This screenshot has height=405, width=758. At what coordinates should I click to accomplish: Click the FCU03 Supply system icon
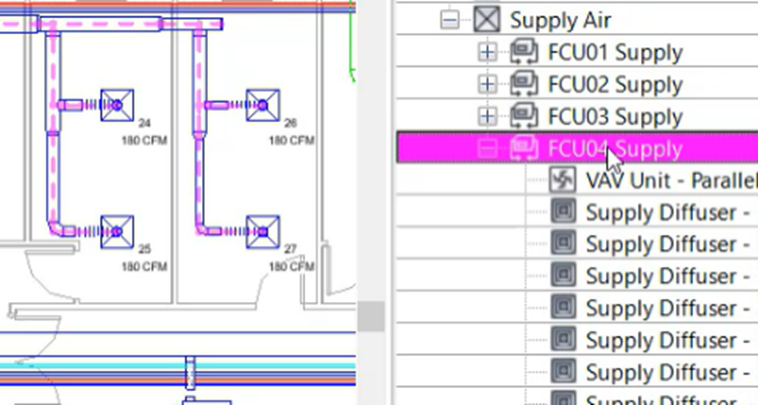pos(524,116)
